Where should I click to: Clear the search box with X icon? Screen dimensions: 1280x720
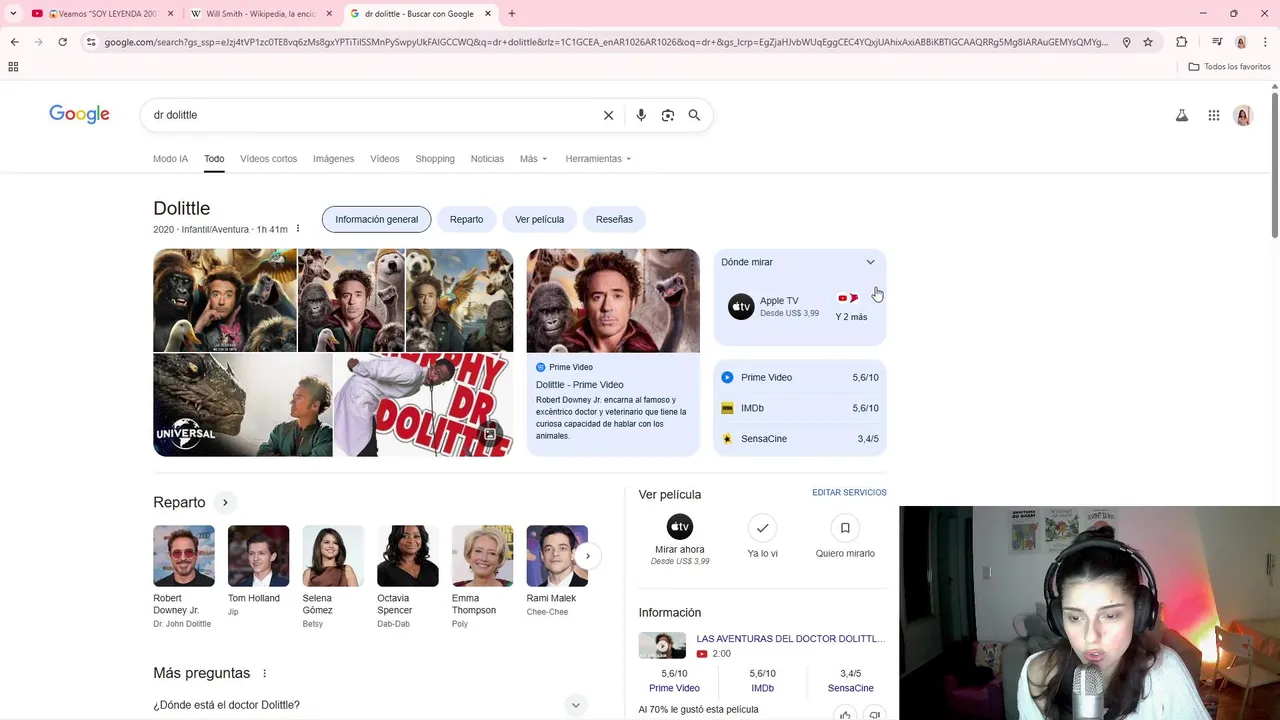coord(608,115)
